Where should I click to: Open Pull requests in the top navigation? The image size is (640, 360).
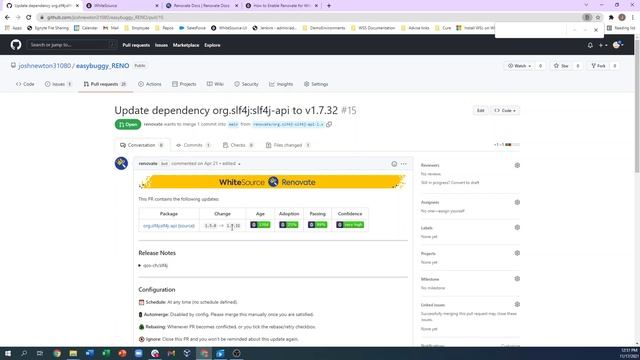click(x=136, y=45)
